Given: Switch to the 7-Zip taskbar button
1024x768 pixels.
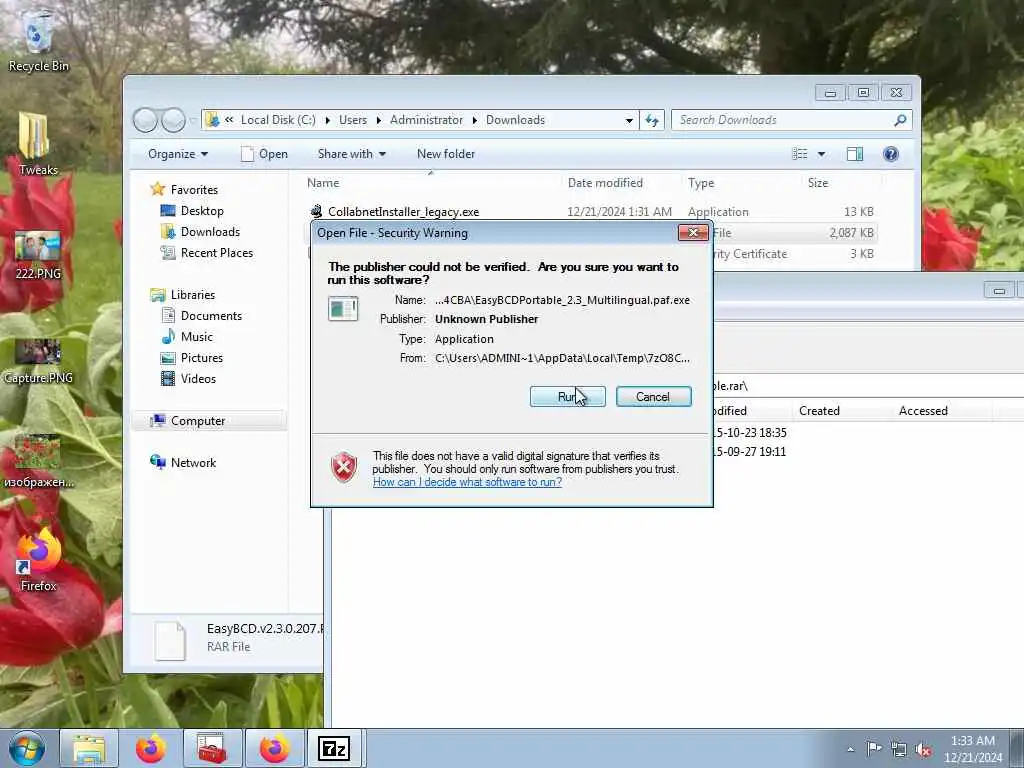Looking at the screenshot, I should [x=334, y=748].
